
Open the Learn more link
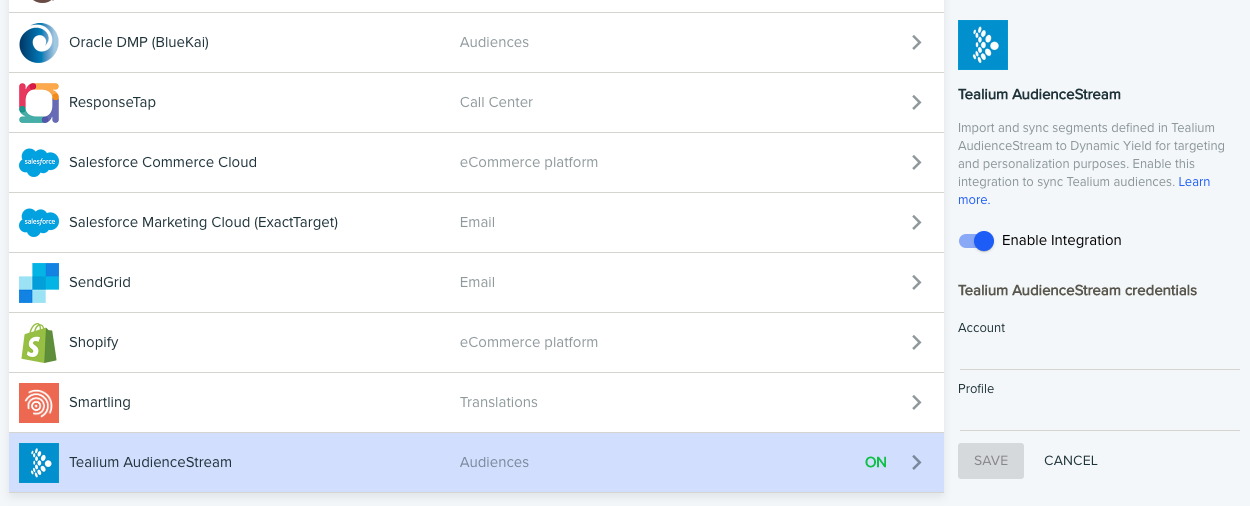[x=1193, y=183]
